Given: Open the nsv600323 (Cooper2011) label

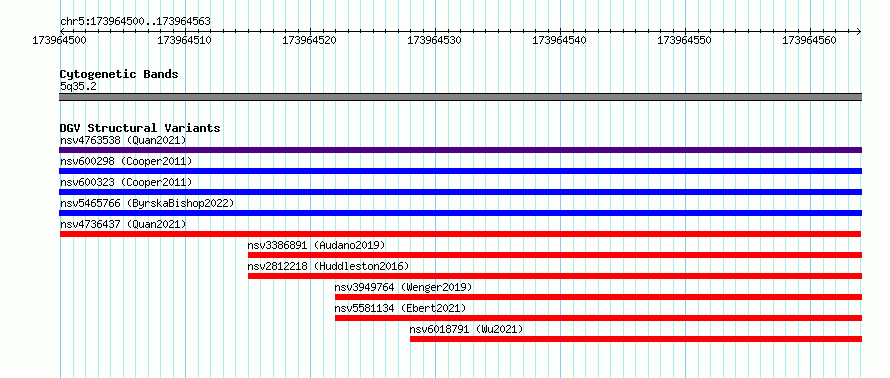Looking at the screenshot, I should [126, 182].
